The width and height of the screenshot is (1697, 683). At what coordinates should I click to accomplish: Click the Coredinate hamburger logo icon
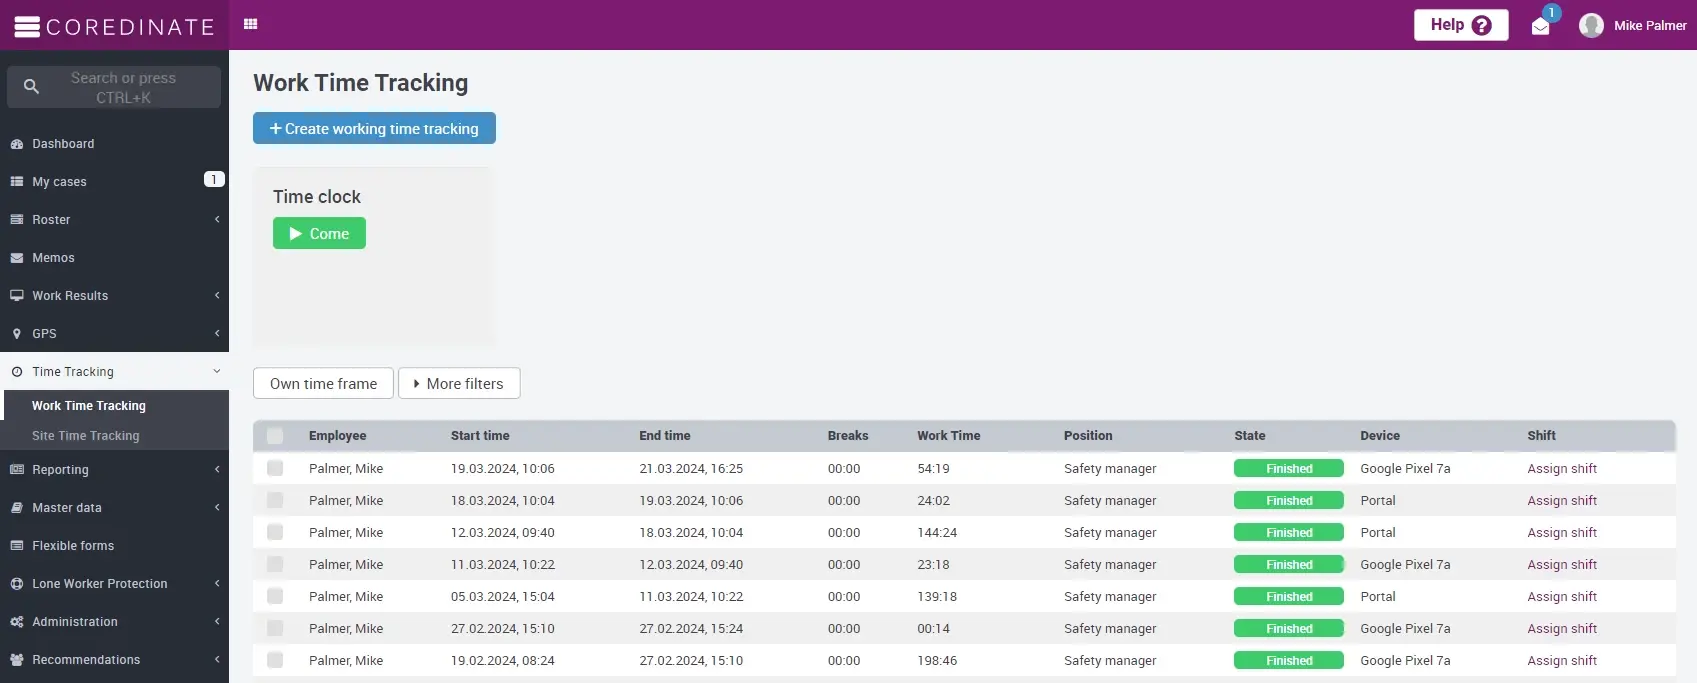coord(27,26)
